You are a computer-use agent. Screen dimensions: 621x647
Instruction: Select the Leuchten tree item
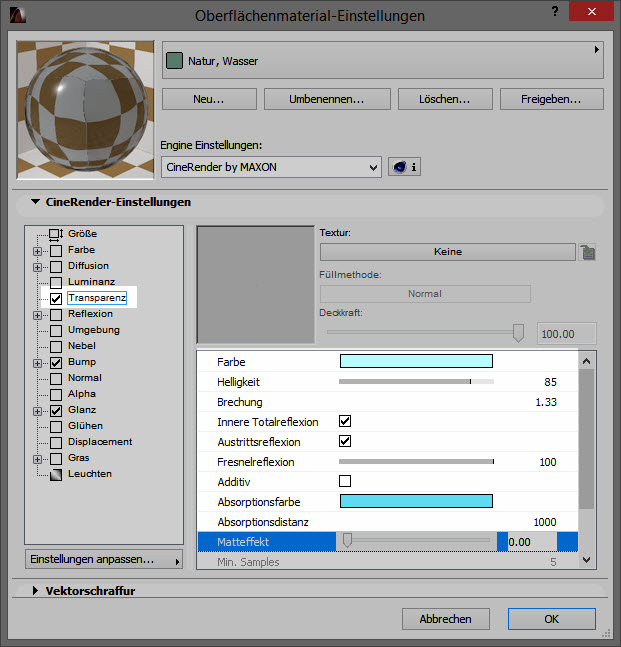tap(90, 474)
